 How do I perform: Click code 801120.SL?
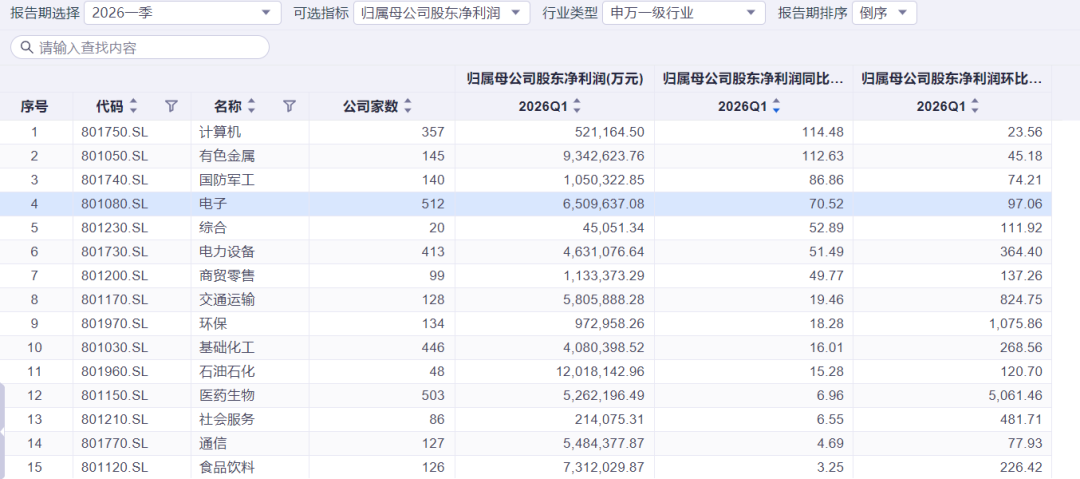[x=114, y=467]
